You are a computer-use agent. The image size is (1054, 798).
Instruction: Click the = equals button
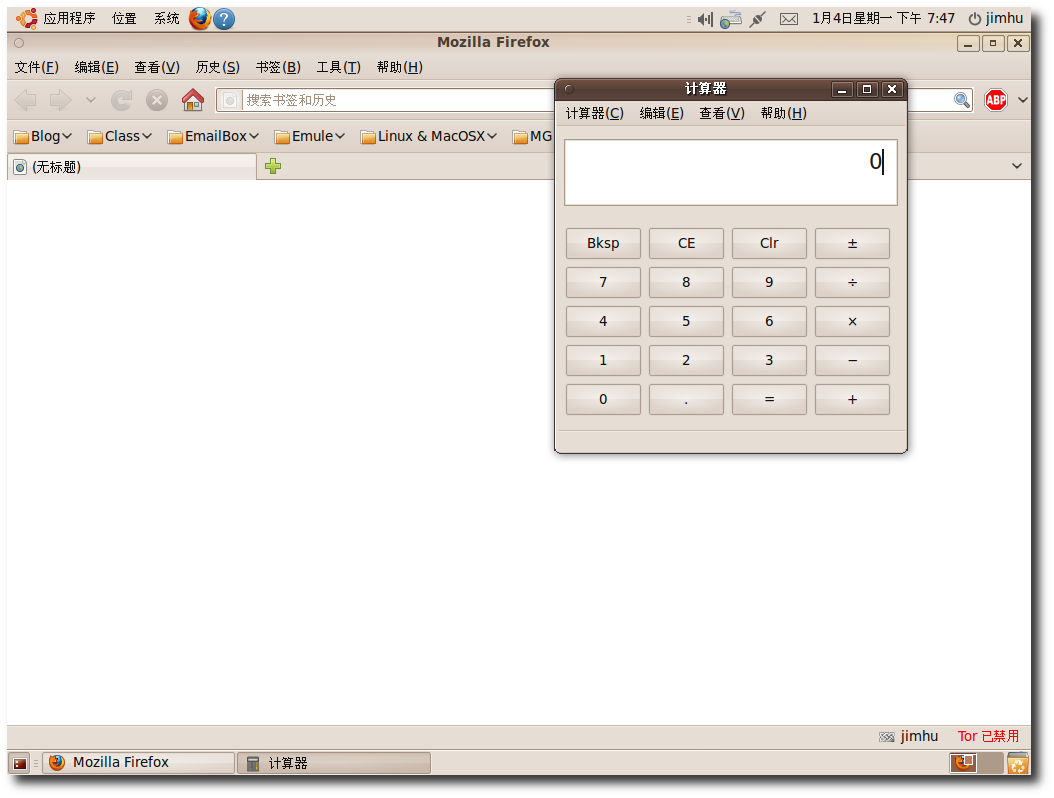click(769, 399)
